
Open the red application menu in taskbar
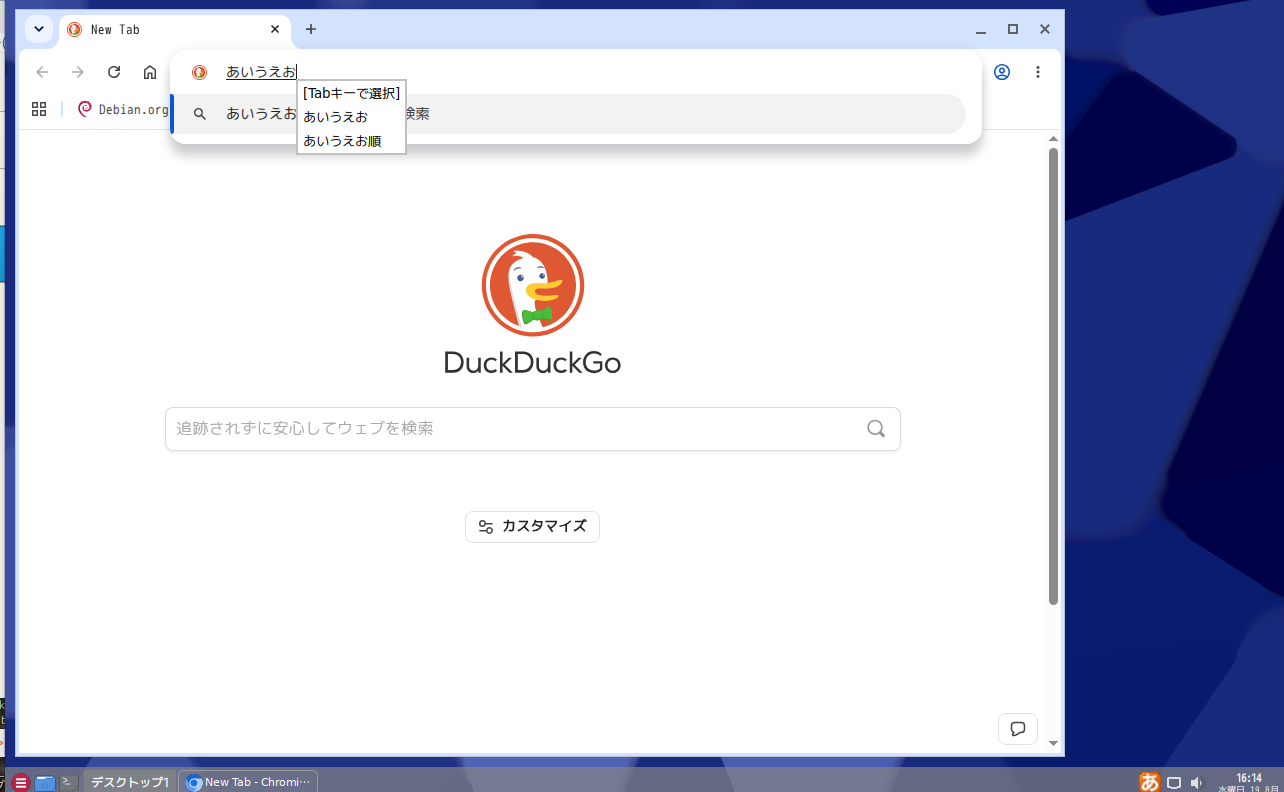coord(20,782)
